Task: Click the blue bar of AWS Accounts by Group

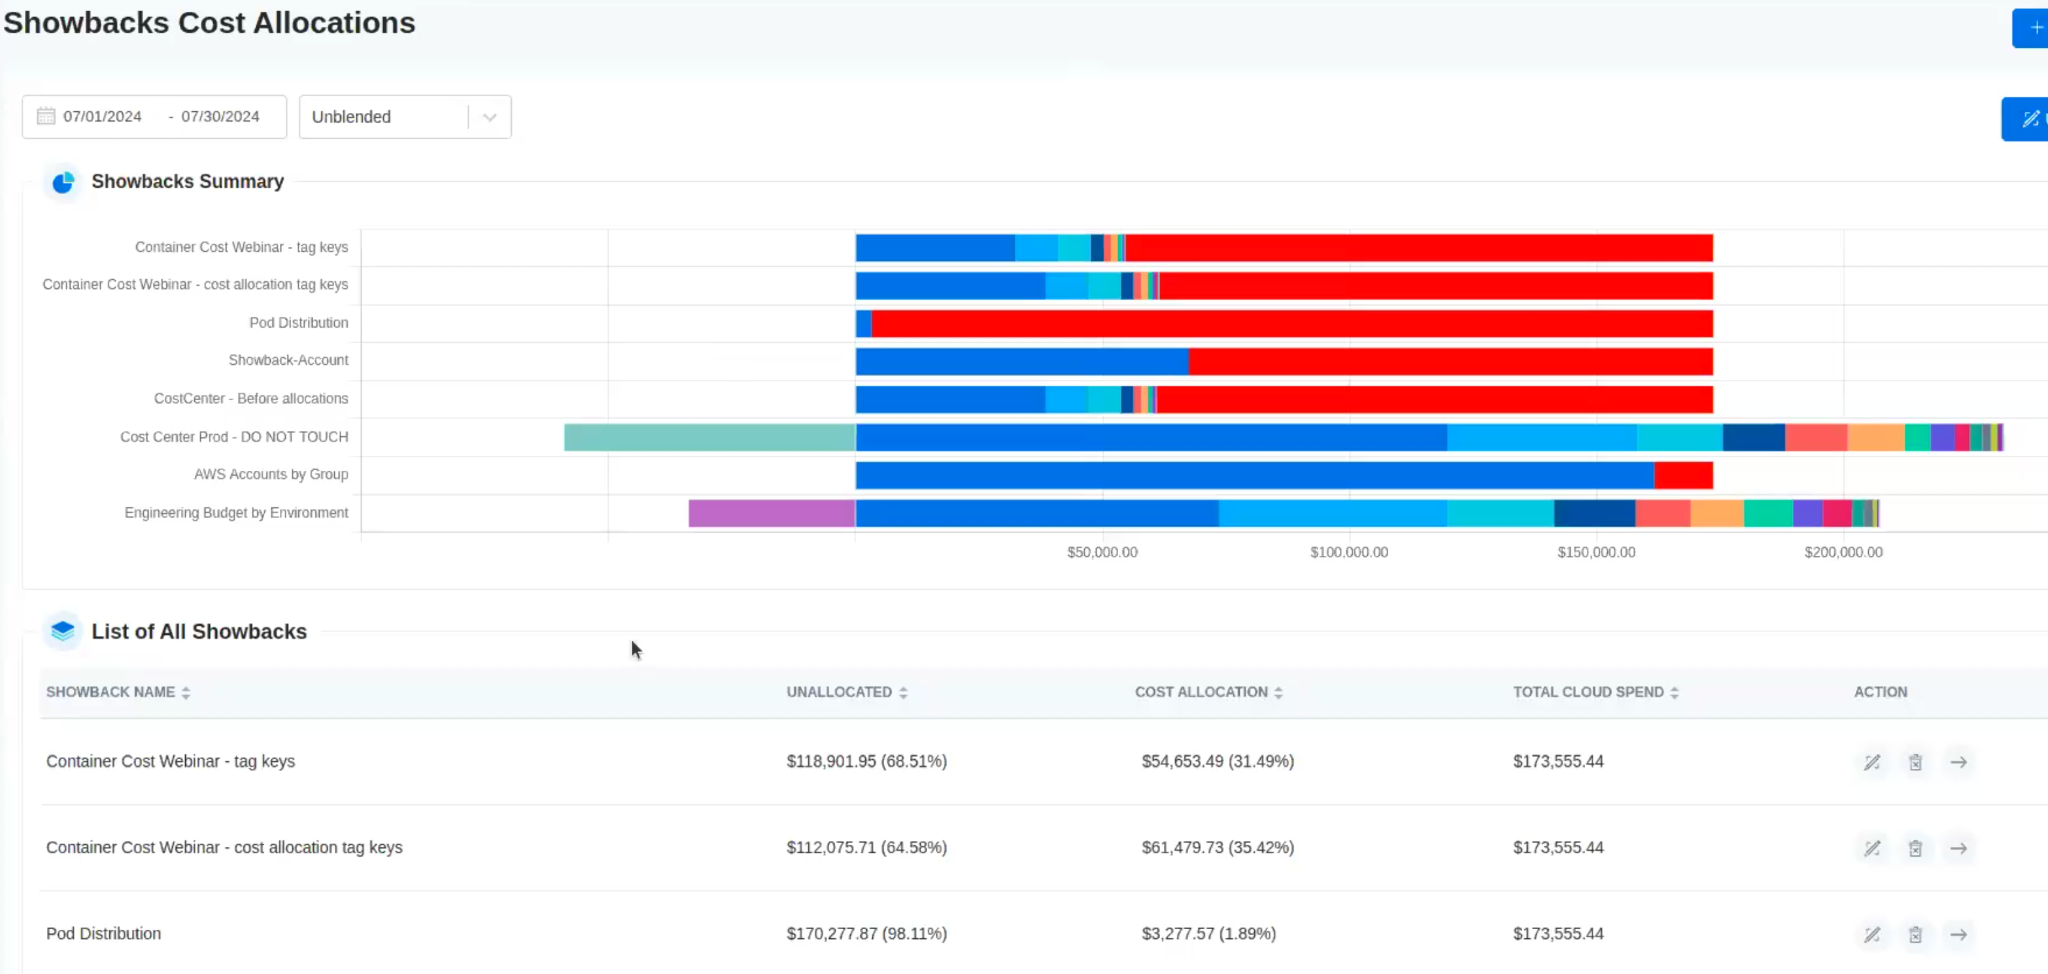Action: 1255,475
